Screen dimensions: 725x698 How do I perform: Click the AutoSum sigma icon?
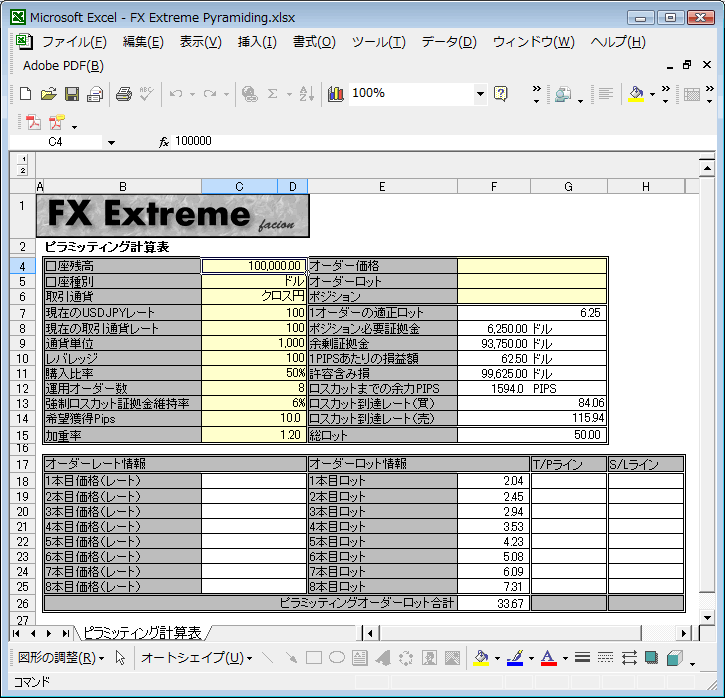coord(273,94)
